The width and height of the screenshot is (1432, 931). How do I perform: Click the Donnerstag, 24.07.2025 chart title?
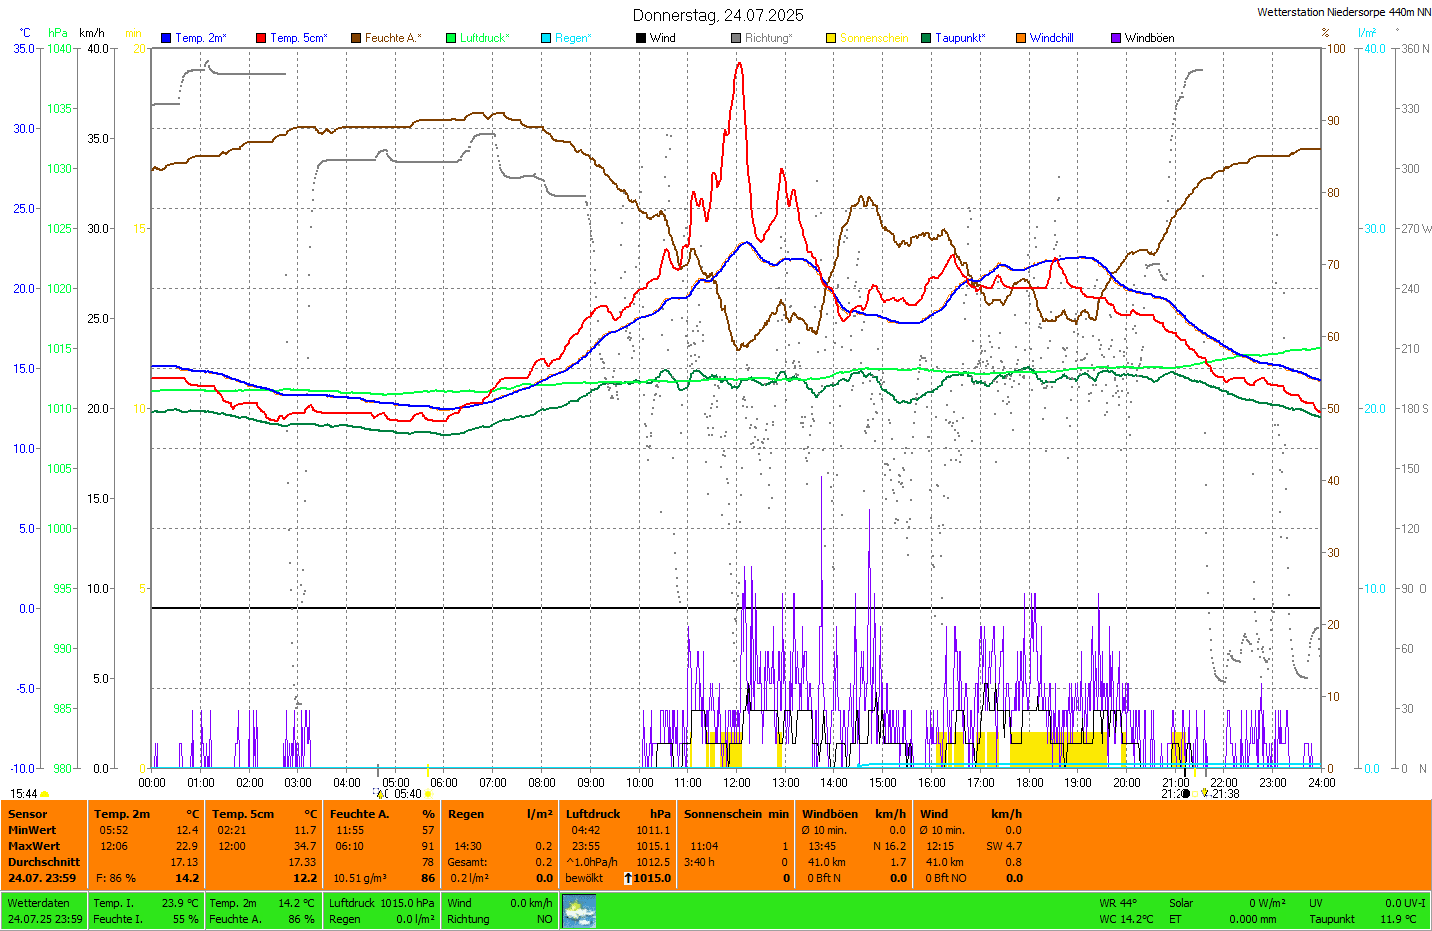pyautogui.click(x=717, y=15)
